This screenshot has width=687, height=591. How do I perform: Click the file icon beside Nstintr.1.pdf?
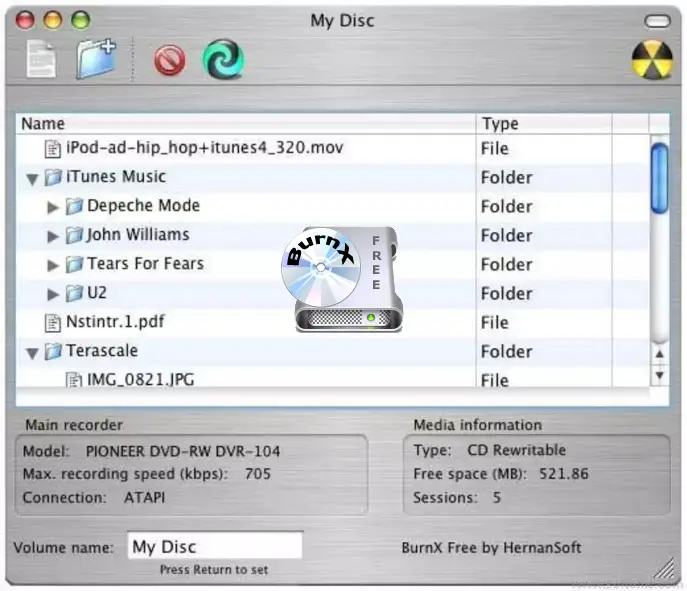coord(53,322)
